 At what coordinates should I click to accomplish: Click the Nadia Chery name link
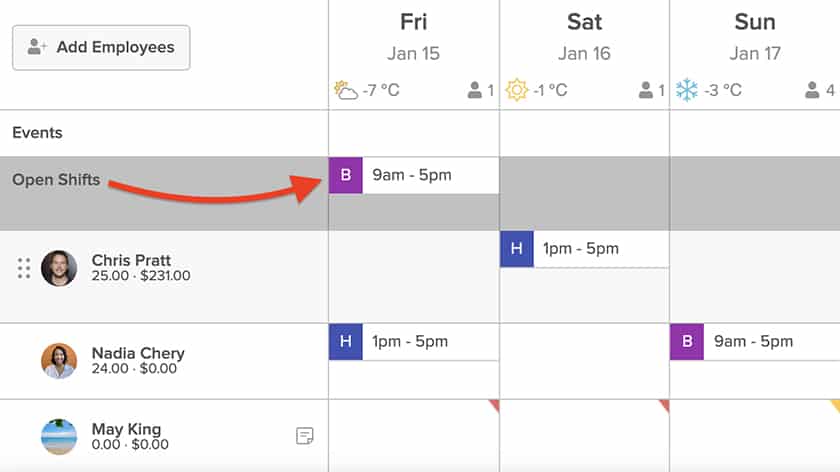pos(138,353)
